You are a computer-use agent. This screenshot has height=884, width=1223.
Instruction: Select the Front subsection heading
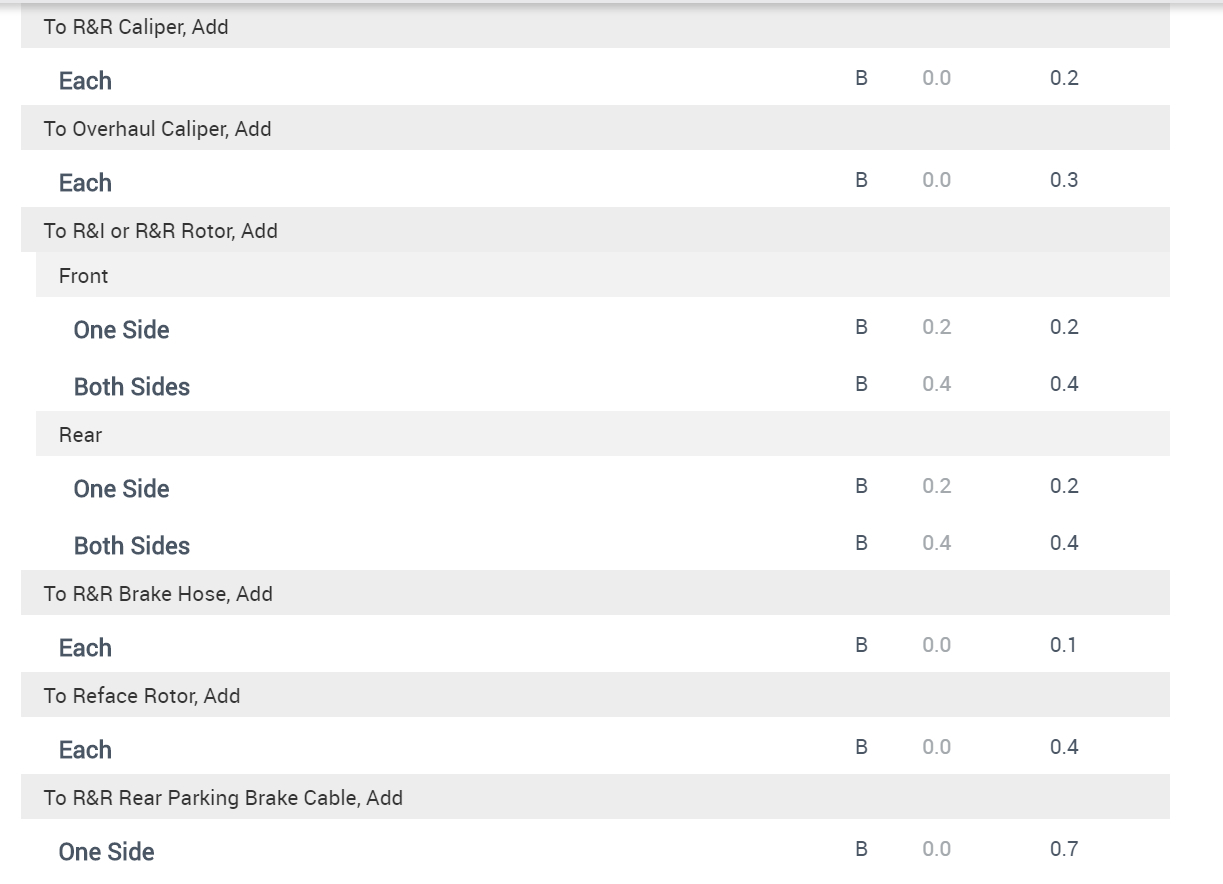pyautogui.click(x=83, y=276)
